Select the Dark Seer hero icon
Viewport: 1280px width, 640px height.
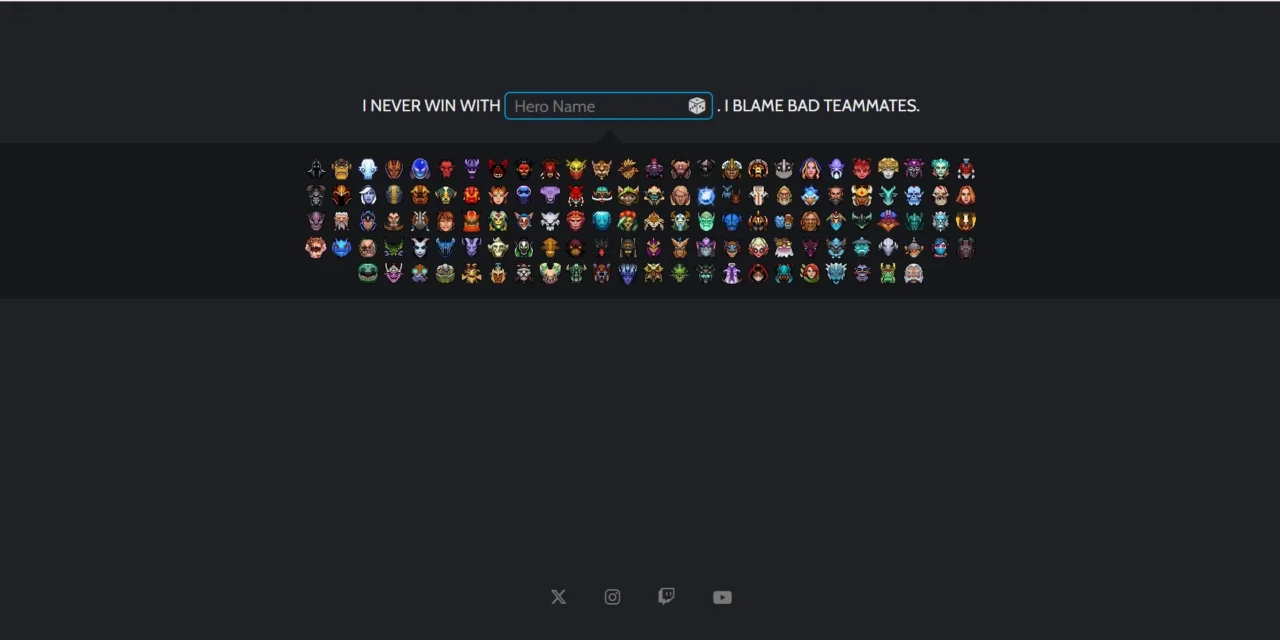[x=836, y=169]
